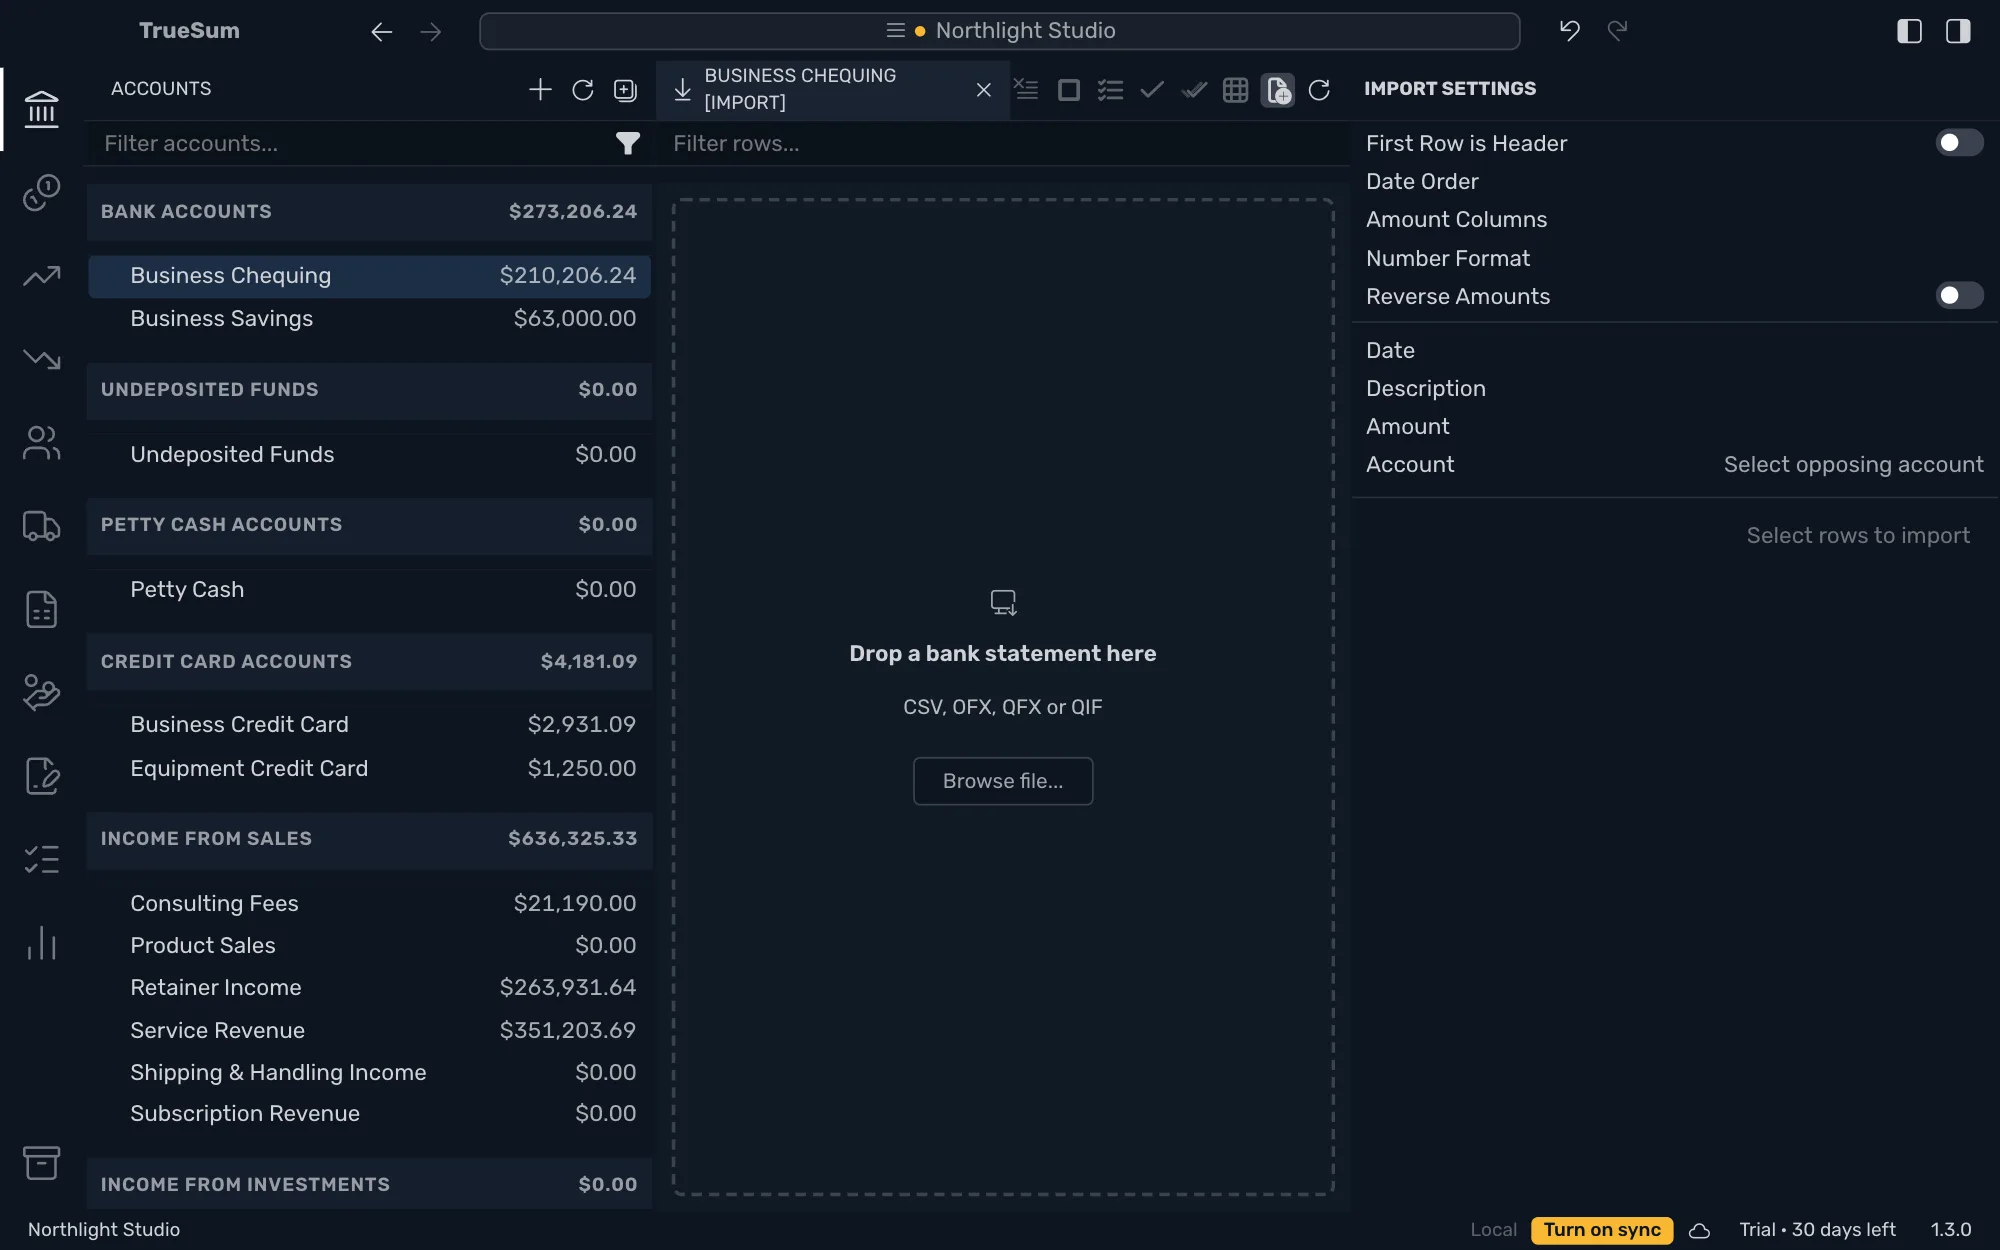Open the Northlight Studio title menu

(1000, 31)
